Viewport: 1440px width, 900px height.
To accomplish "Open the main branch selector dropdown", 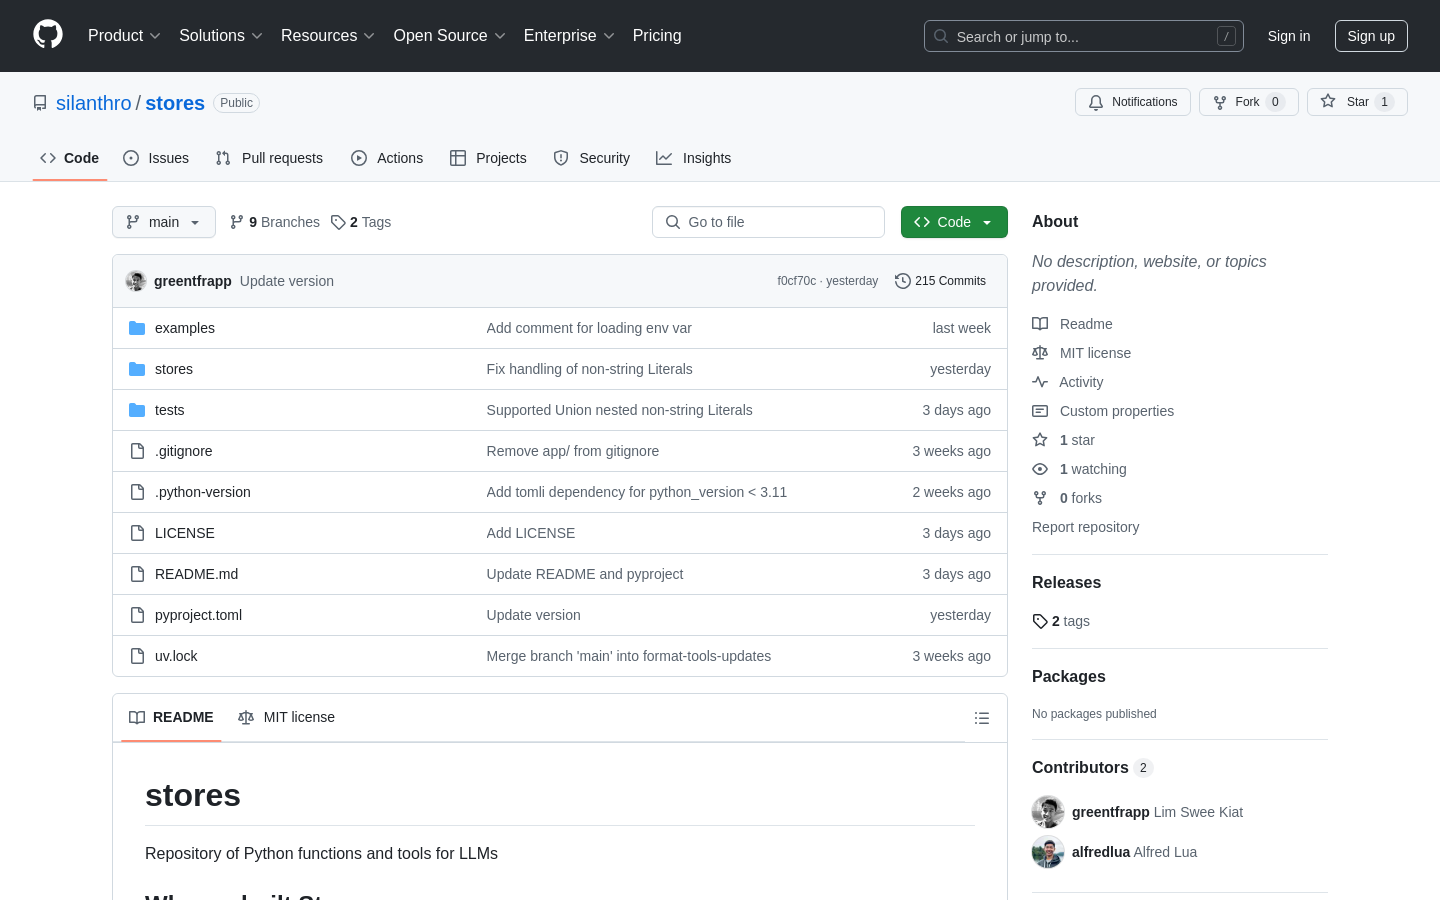I will pyautogui.click(x=164, y=222).
